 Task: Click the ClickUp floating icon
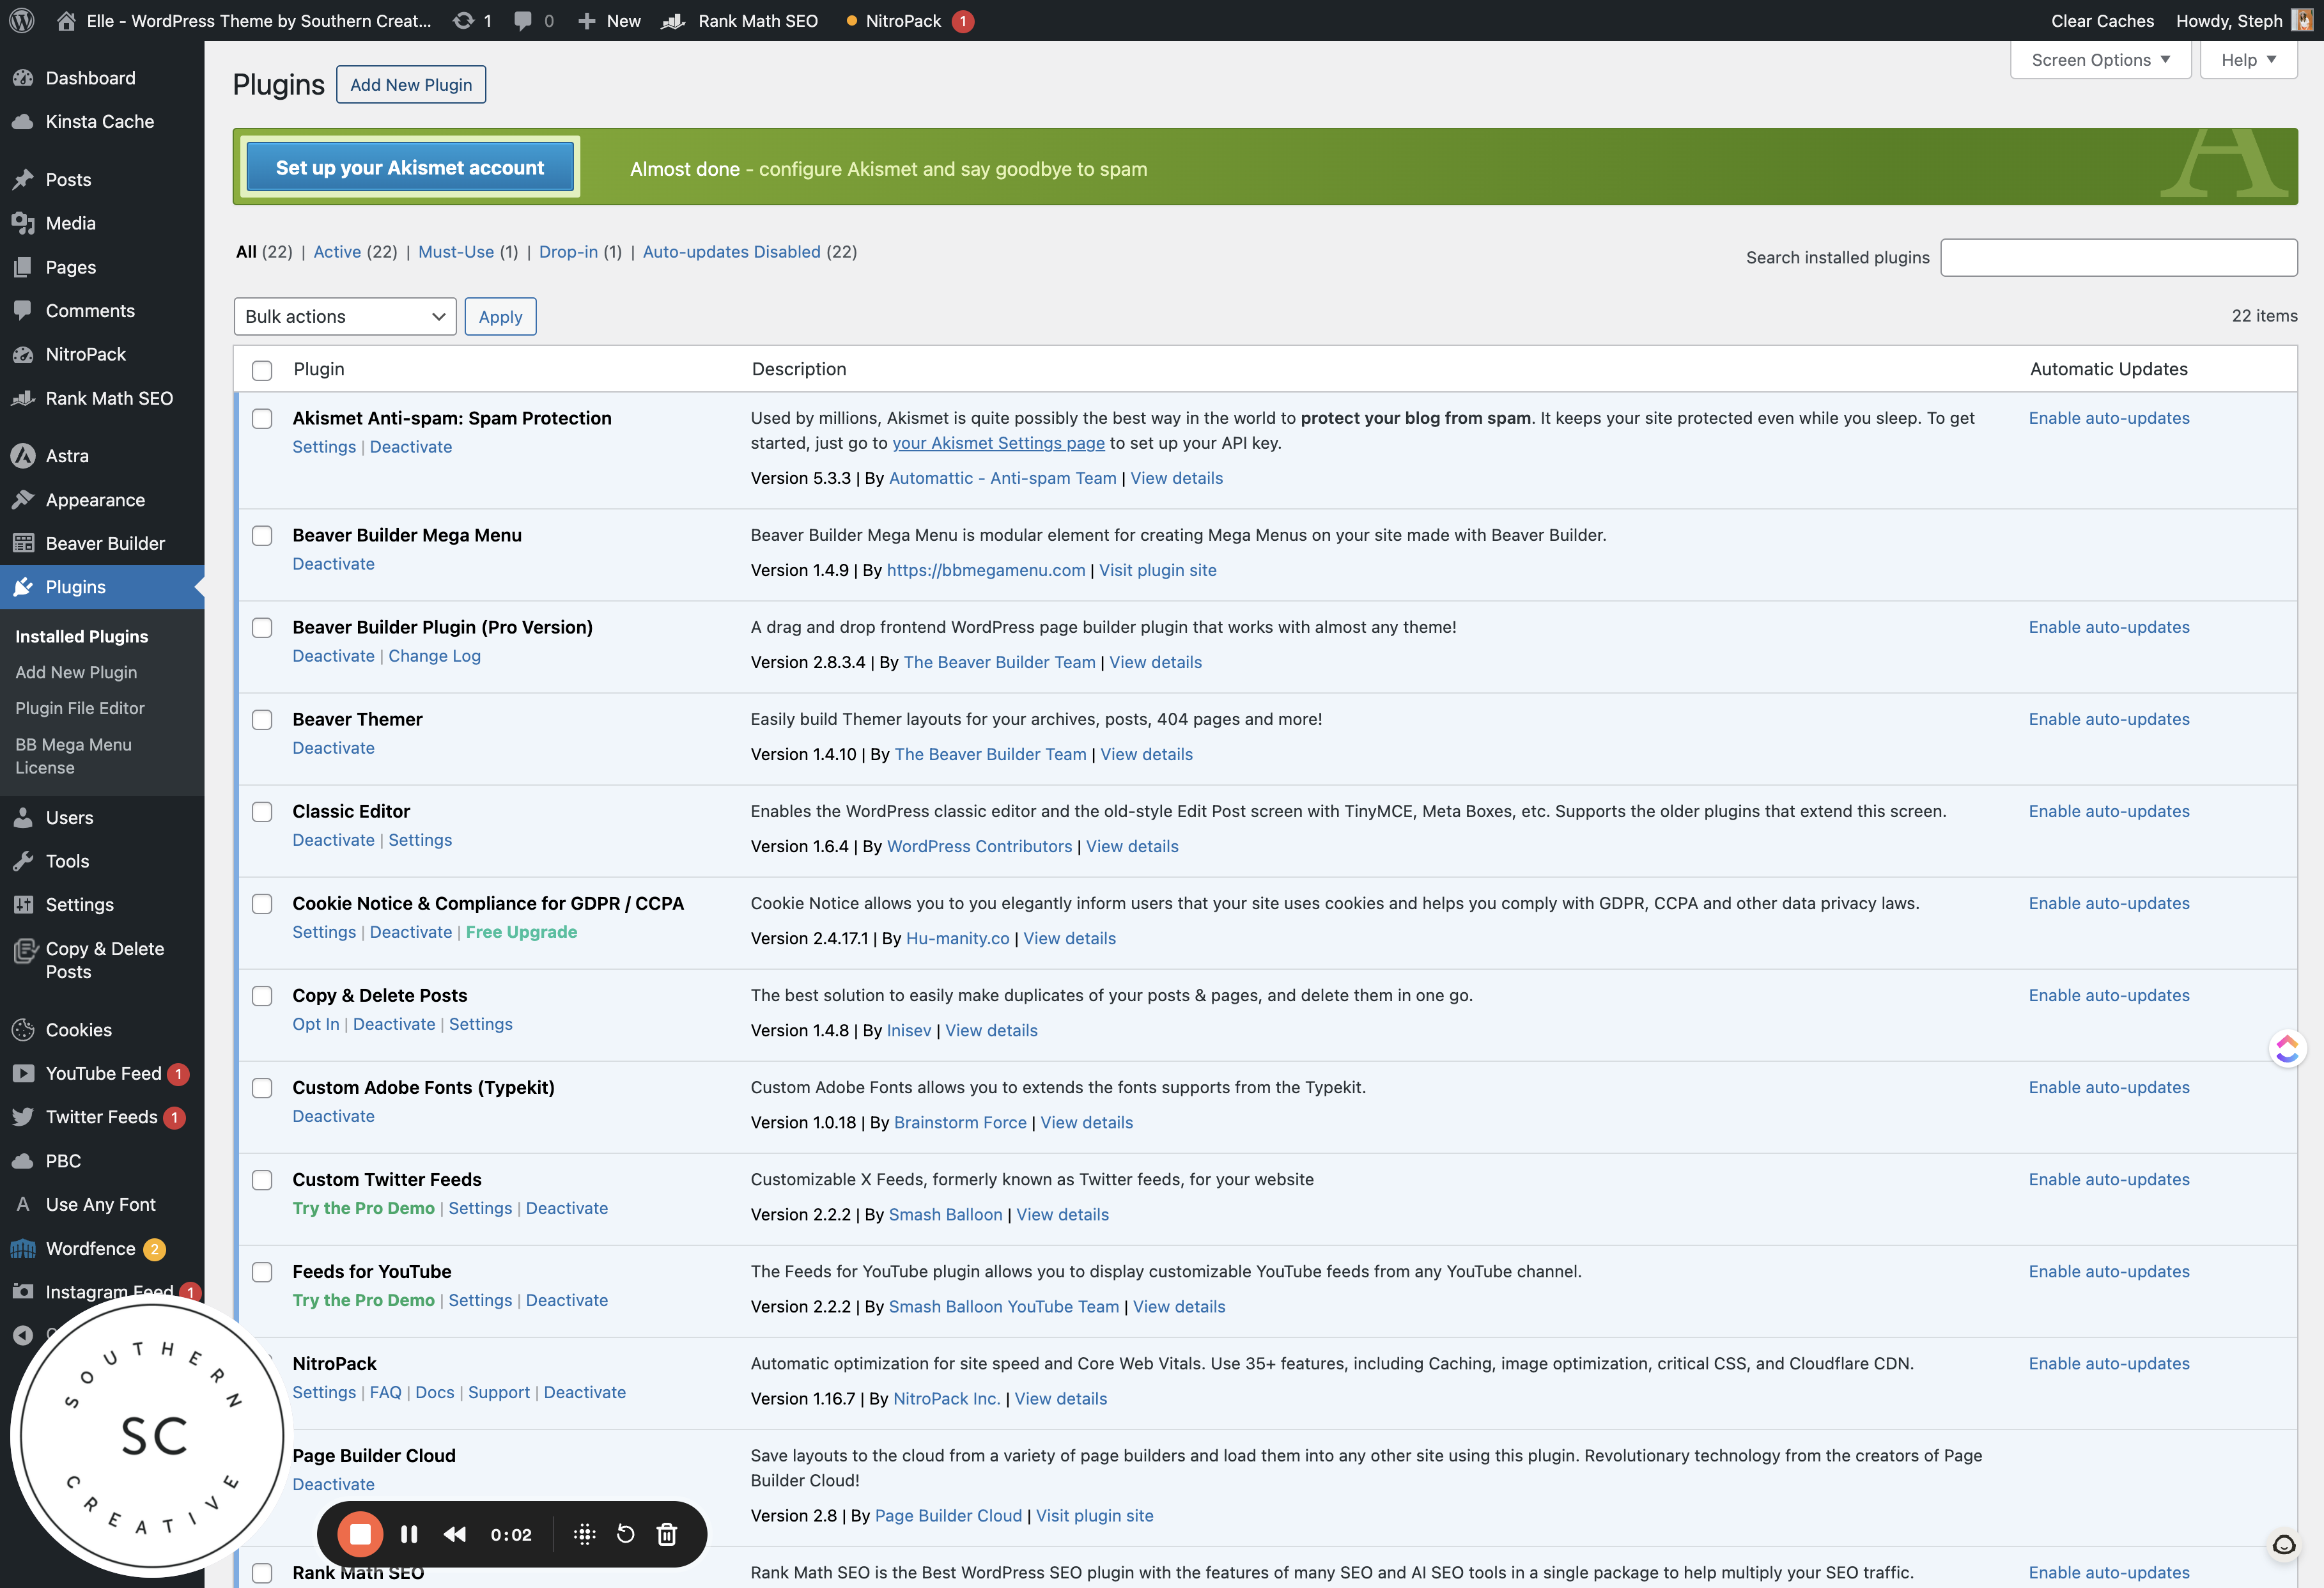[x=2287, y=1048]
